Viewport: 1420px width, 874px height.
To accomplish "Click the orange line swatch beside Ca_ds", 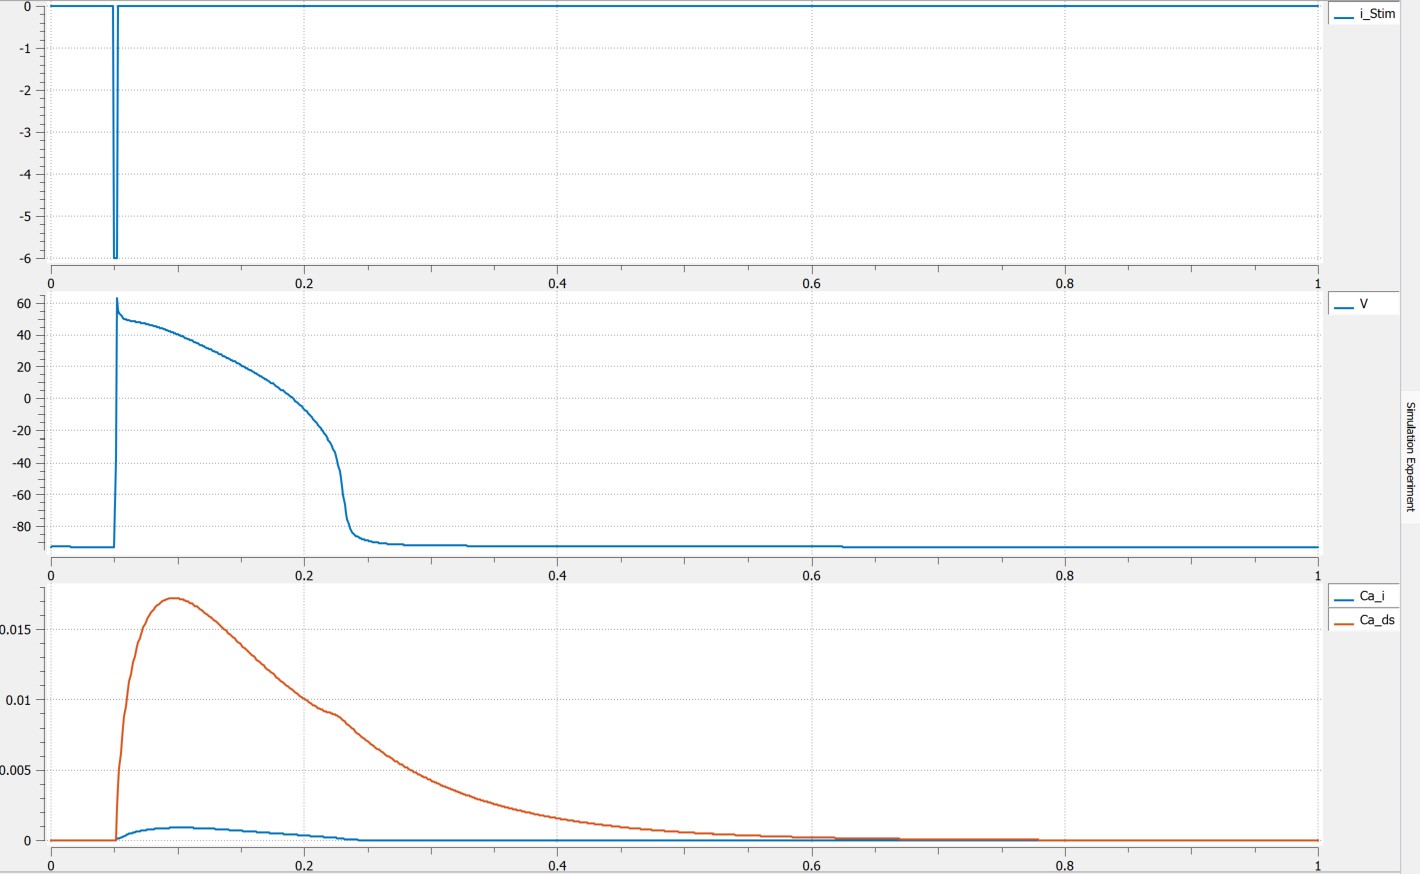I will [1344, 621].
